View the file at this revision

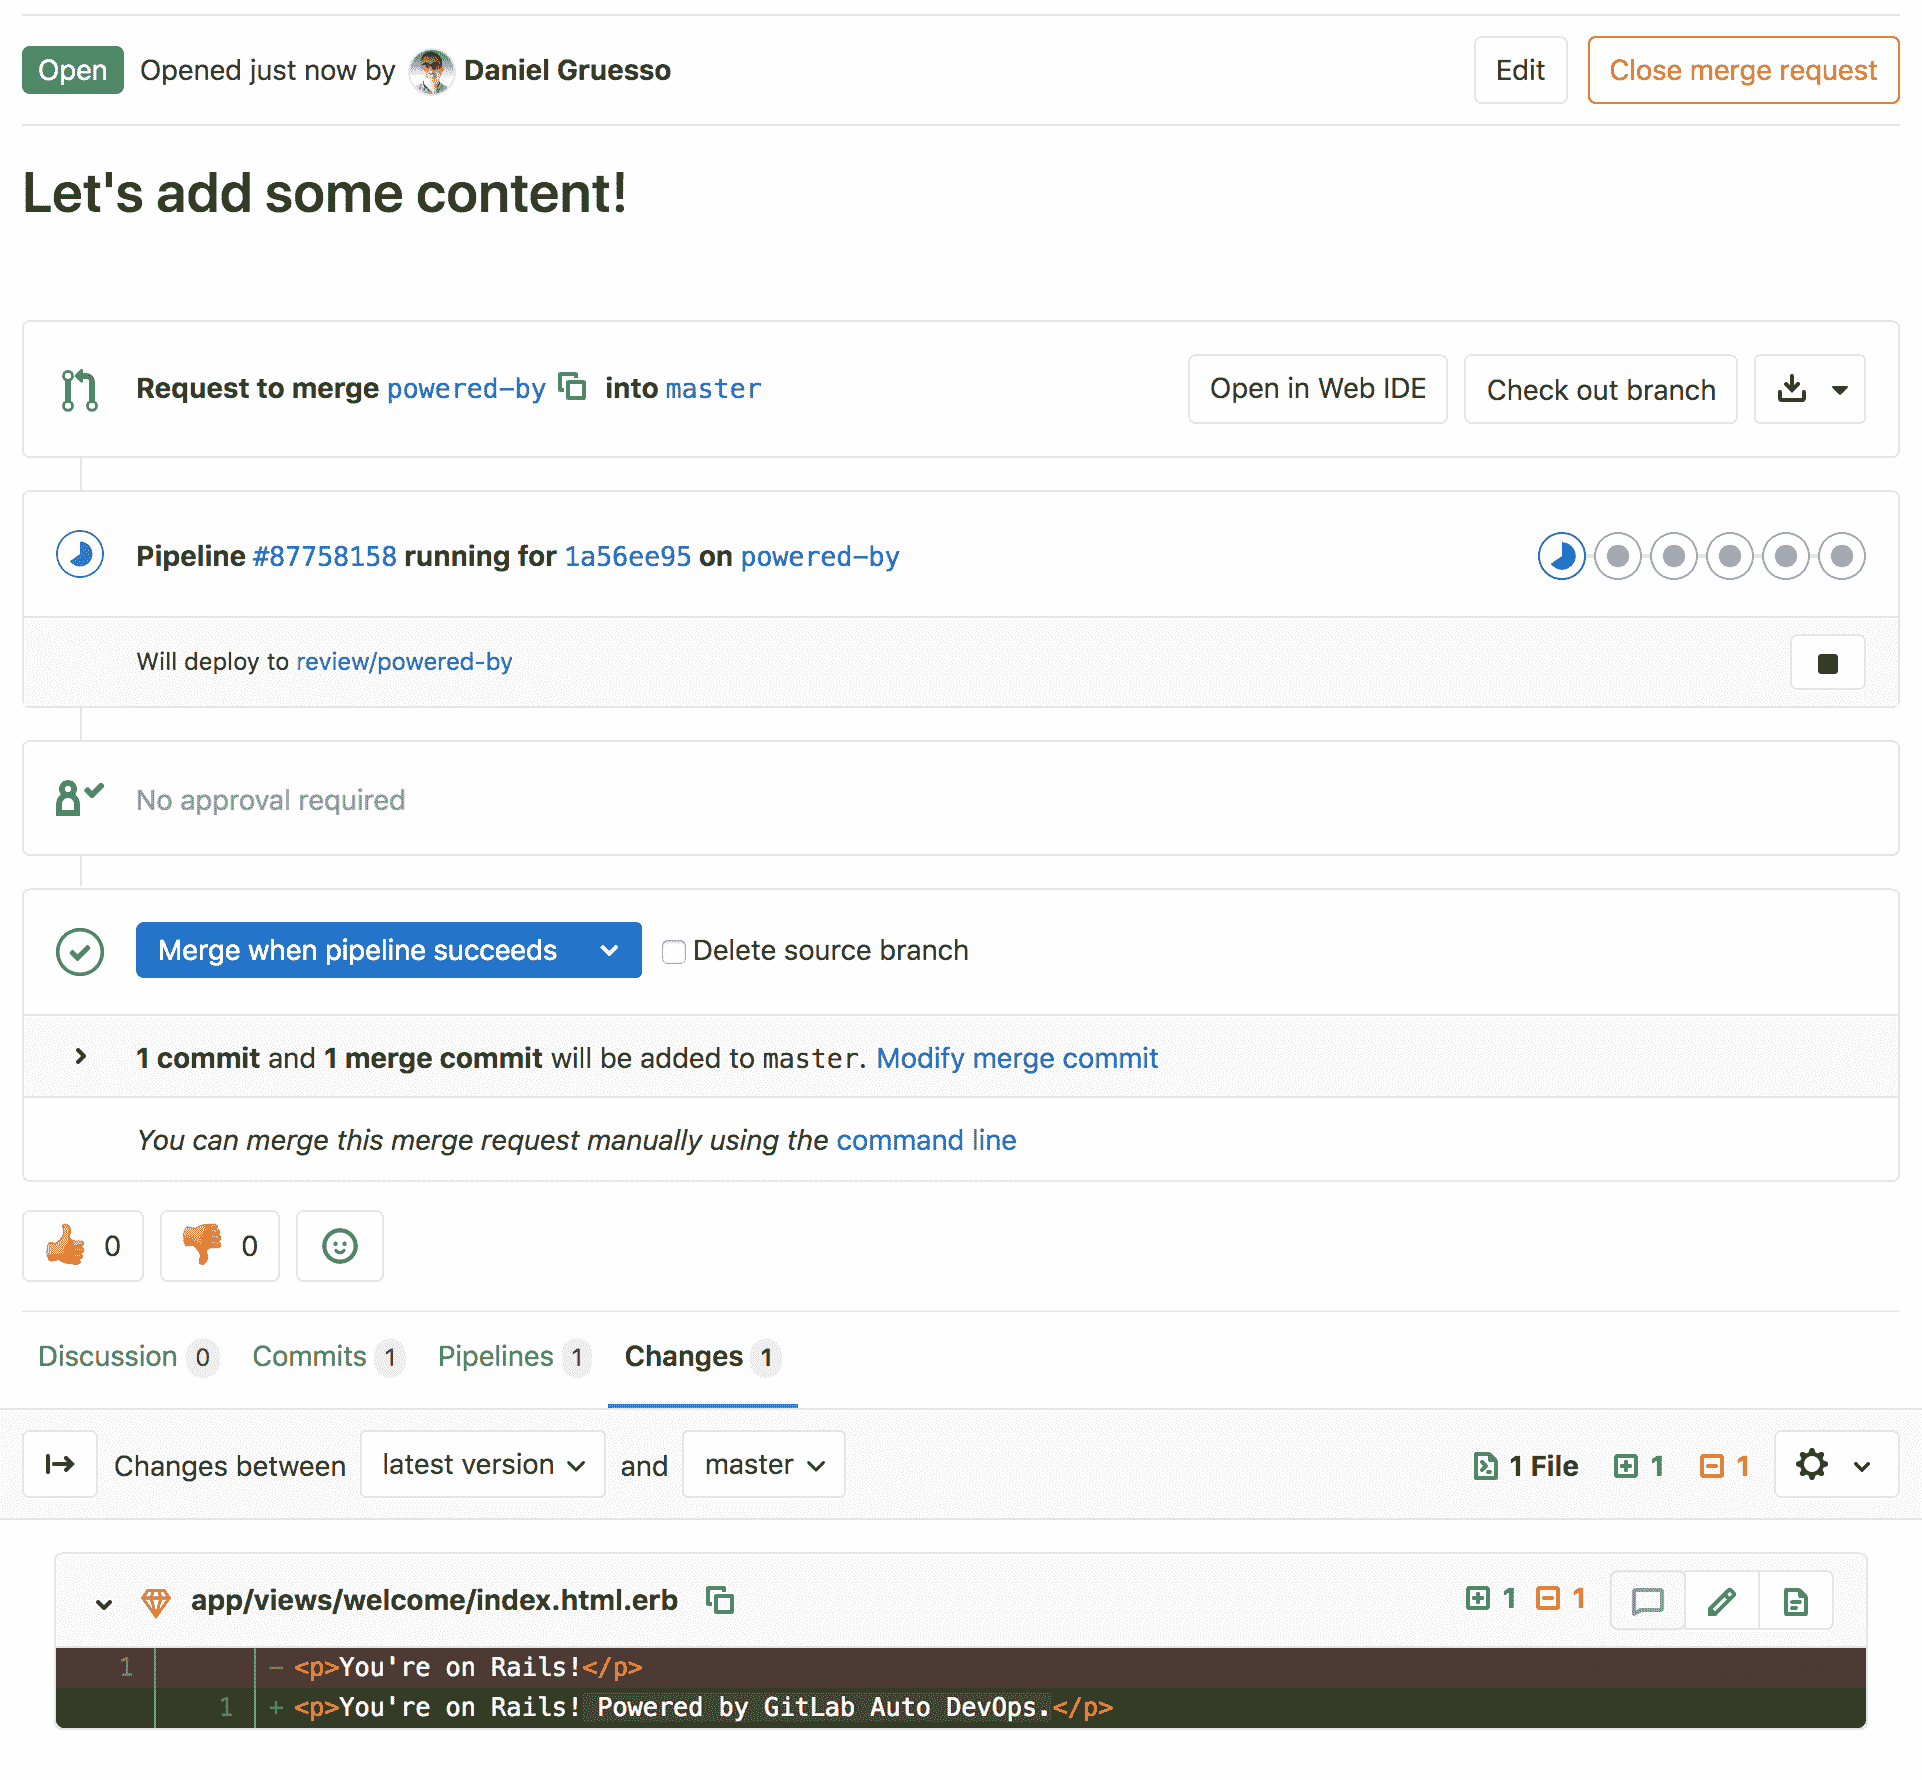click(1795, 1601)
